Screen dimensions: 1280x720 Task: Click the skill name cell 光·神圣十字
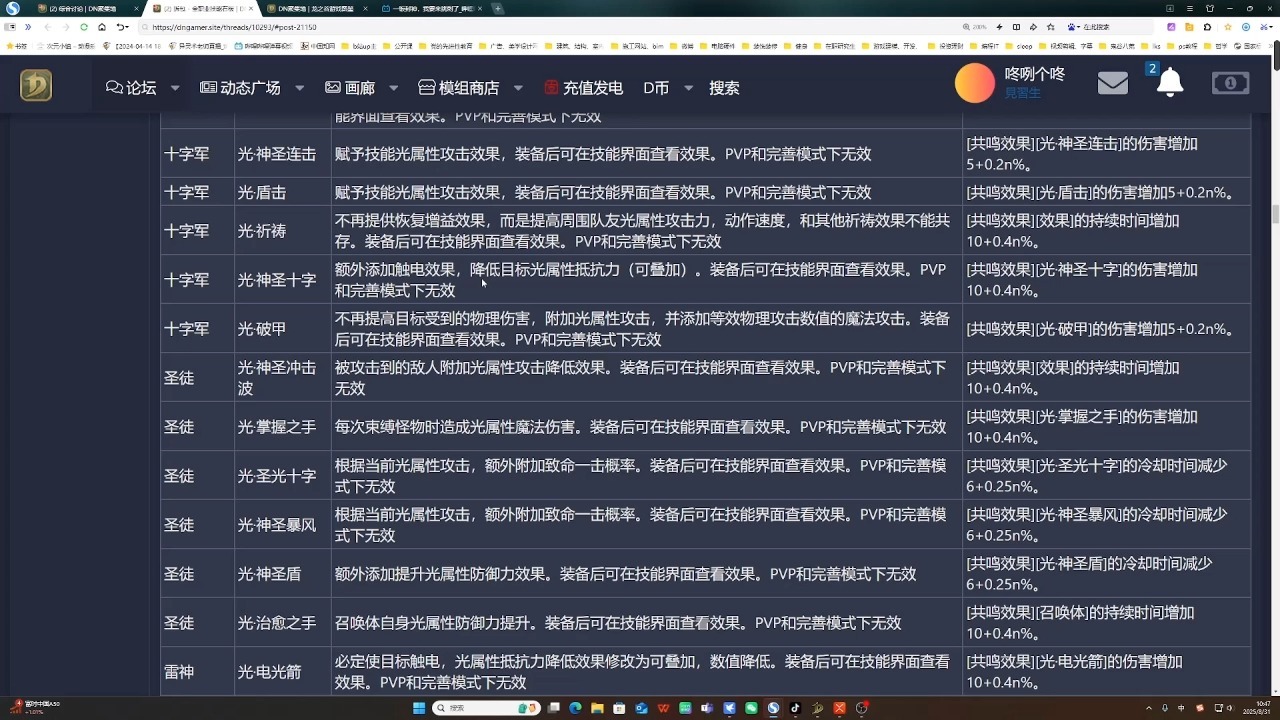pos(283,280)
